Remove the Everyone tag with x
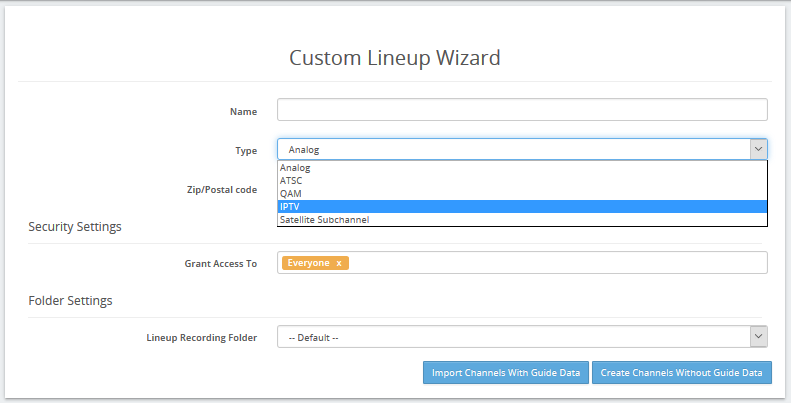 click(339, 263)
